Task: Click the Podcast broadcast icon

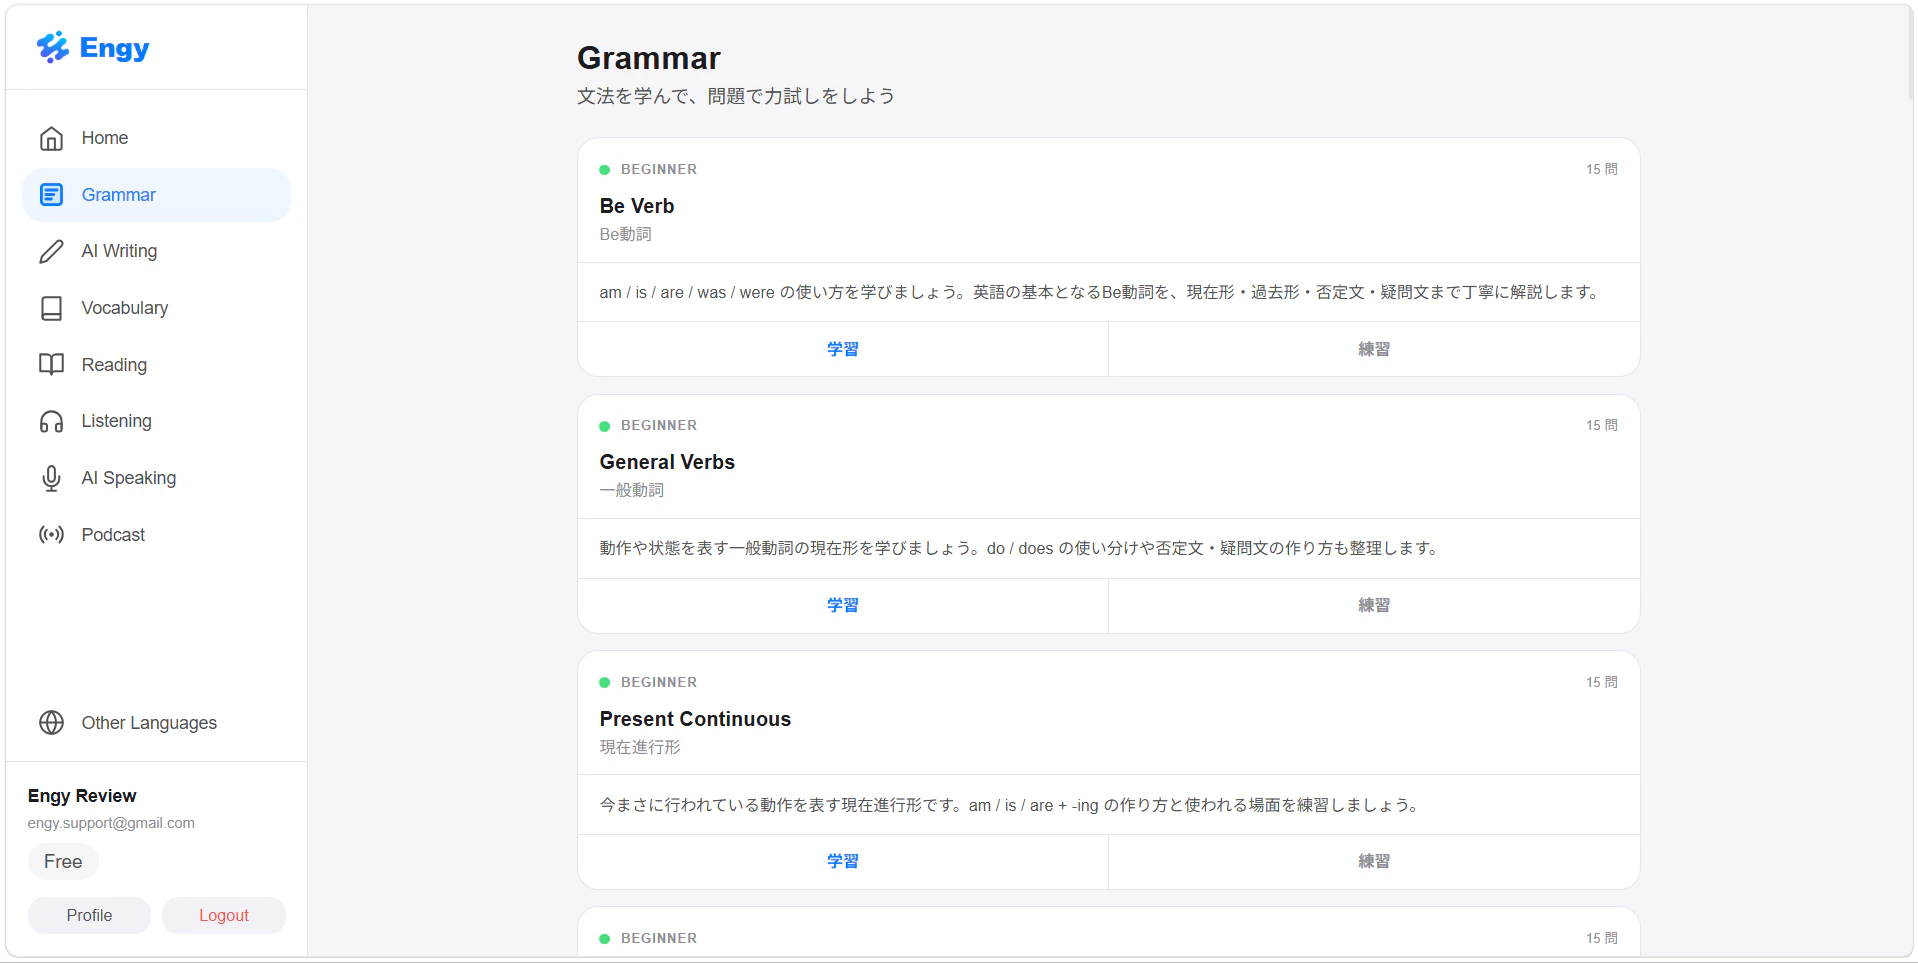Action: (51, 535)
